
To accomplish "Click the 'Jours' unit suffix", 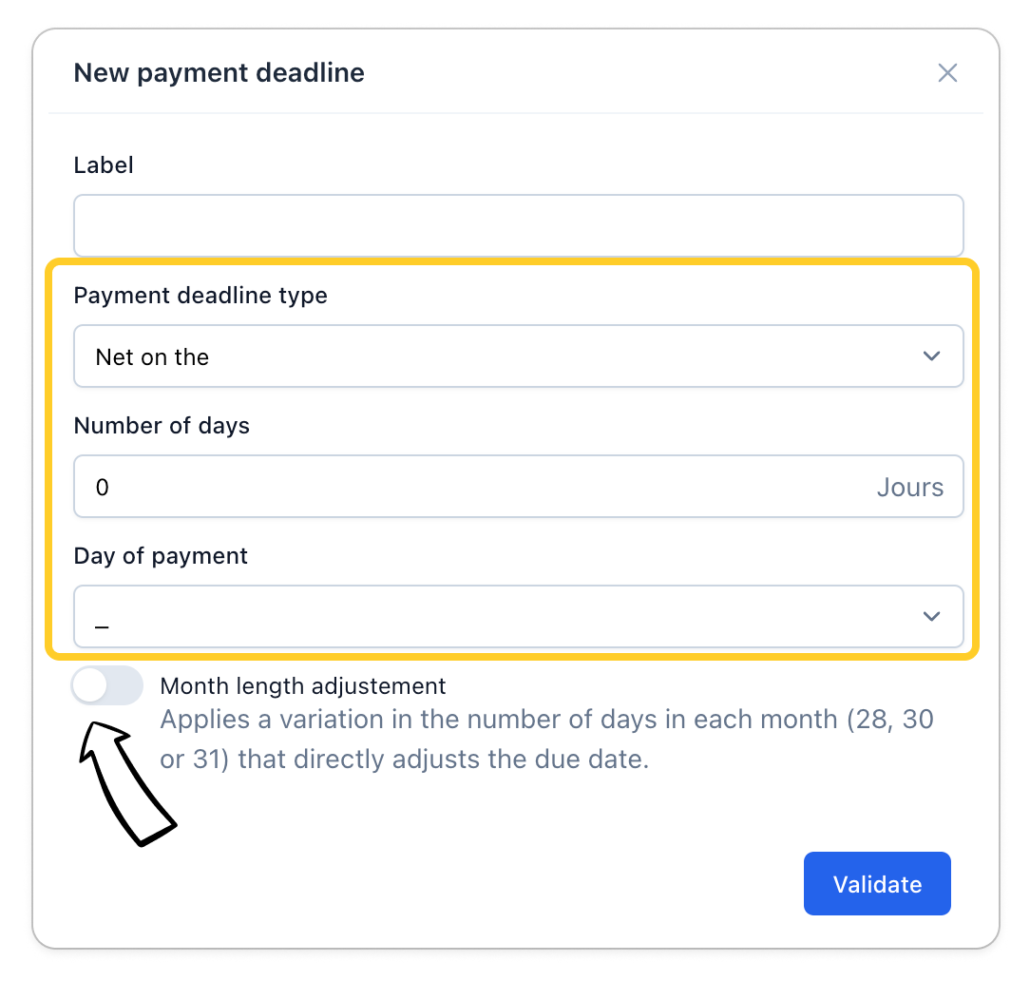I will 910,487.
